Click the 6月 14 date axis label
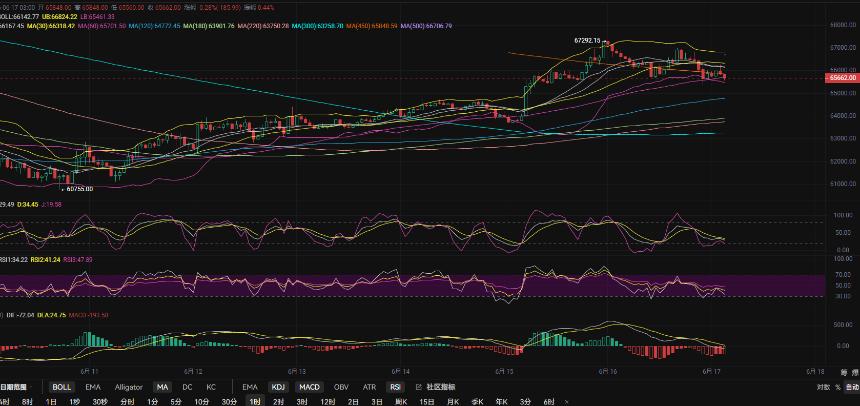The image size is (860, 406). tap(400, 371)
